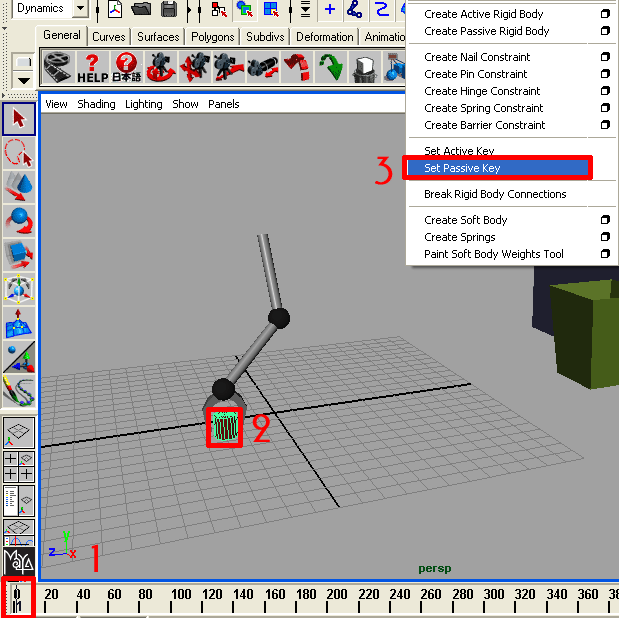
Task: Select the arrow Select tool
Action: click(19, 120)
